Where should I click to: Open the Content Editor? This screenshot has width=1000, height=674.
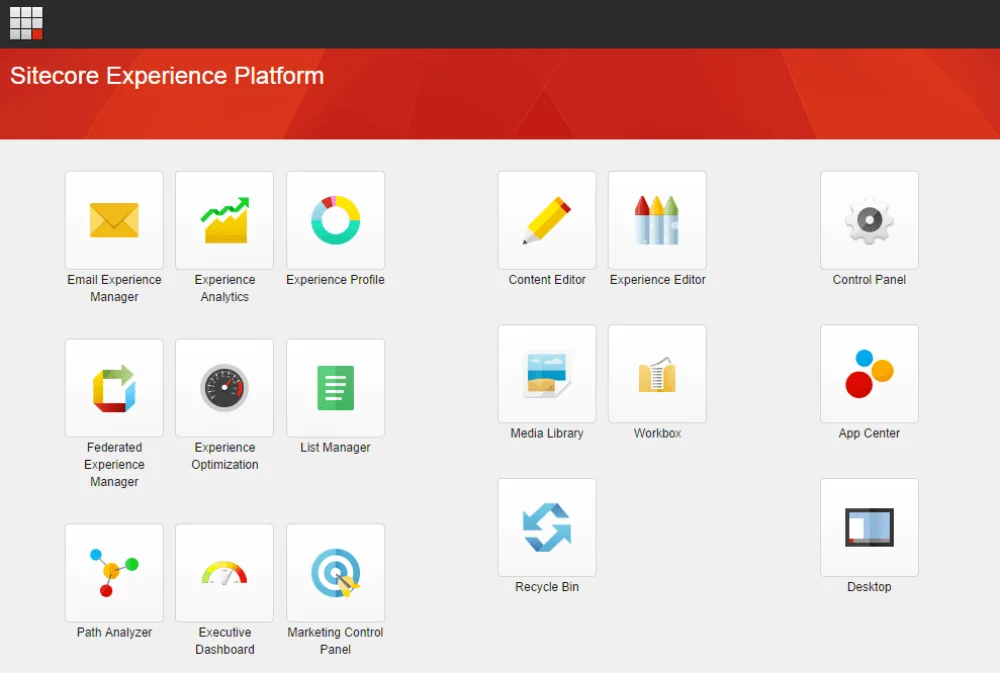(x=546, y=220)
